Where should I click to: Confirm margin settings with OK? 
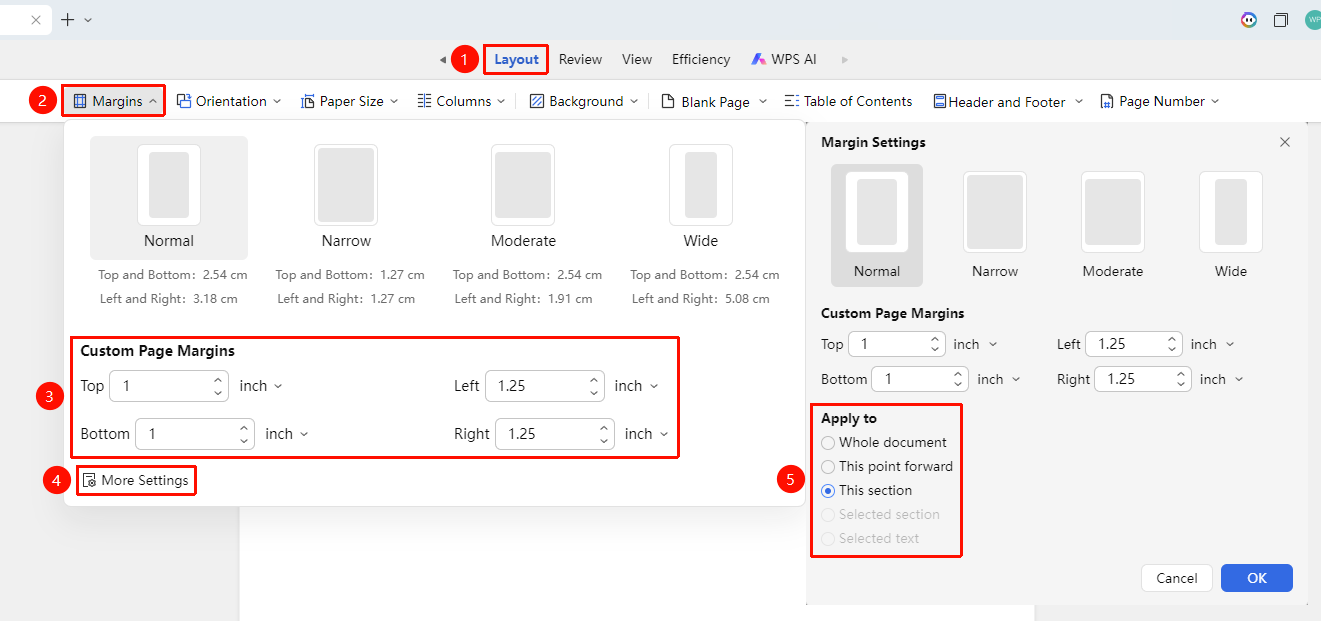pos(1257,578)
